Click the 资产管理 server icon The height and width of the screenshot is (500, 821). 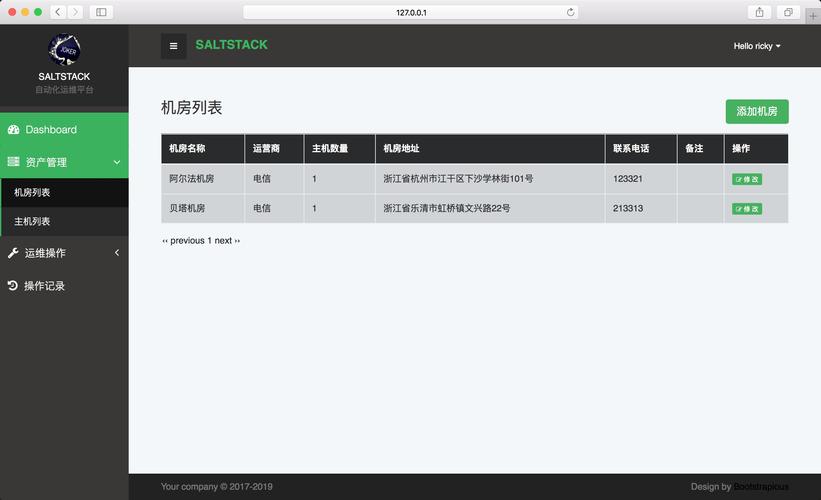click(14, 161)
